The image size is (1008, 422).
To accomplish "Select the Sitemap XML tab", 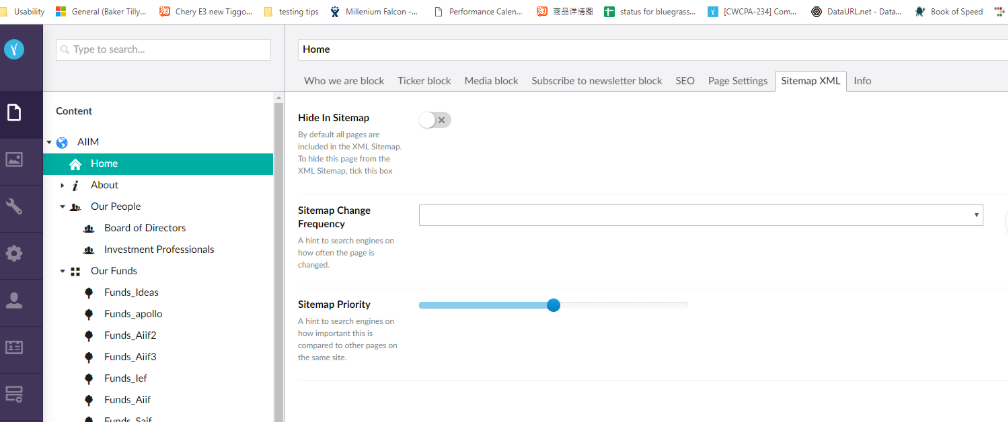I will tap(811, 81).
